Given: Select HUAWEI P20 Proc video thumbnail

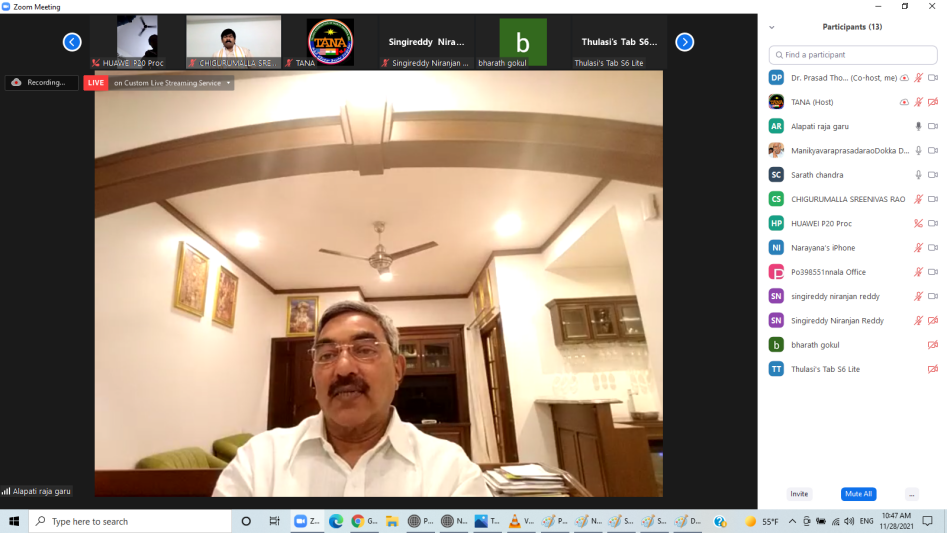Looking at the screenshot, I should pos(137,42).
